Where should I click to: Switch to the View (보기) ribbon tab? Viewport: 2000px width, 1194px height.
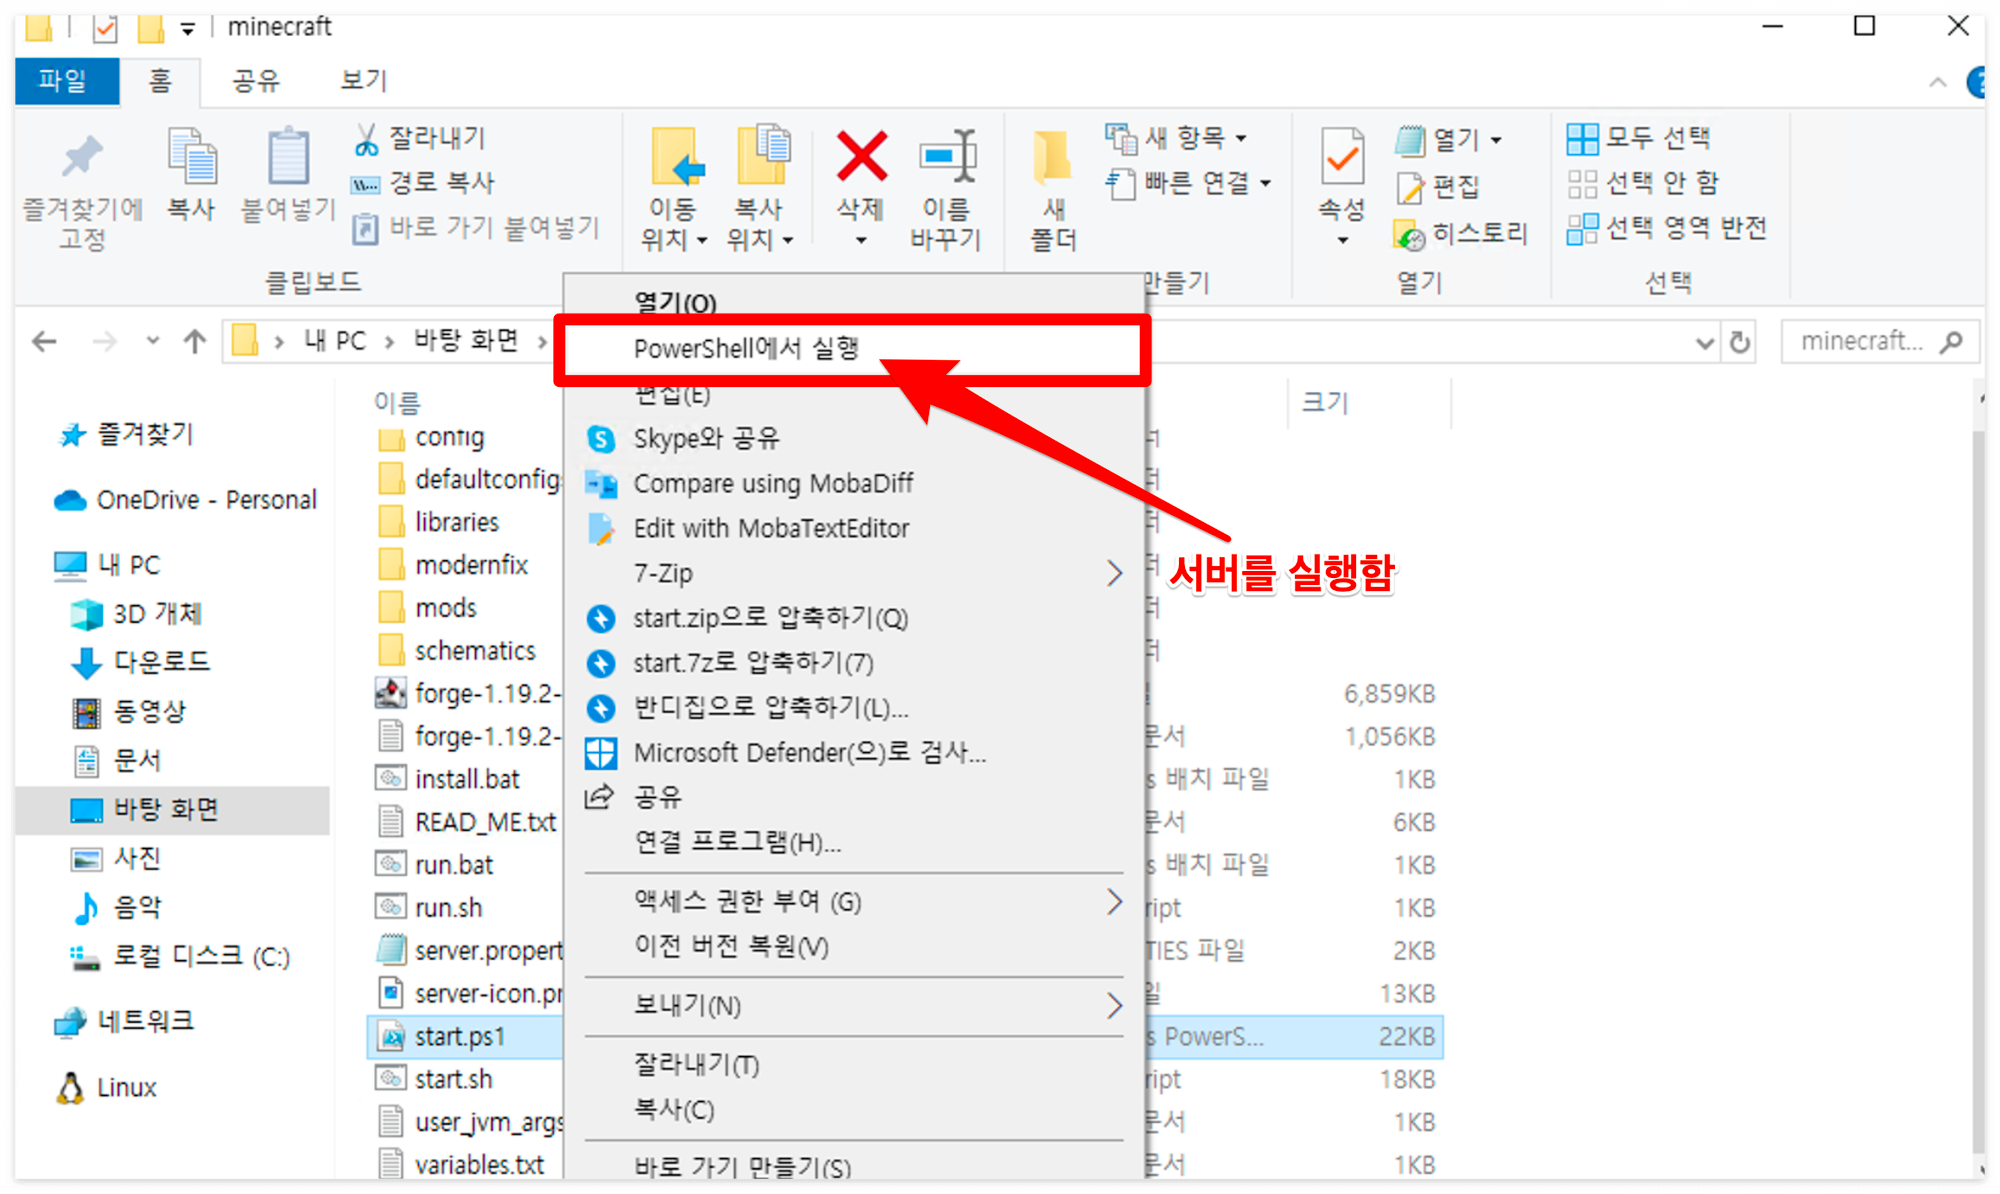[363, 80]
